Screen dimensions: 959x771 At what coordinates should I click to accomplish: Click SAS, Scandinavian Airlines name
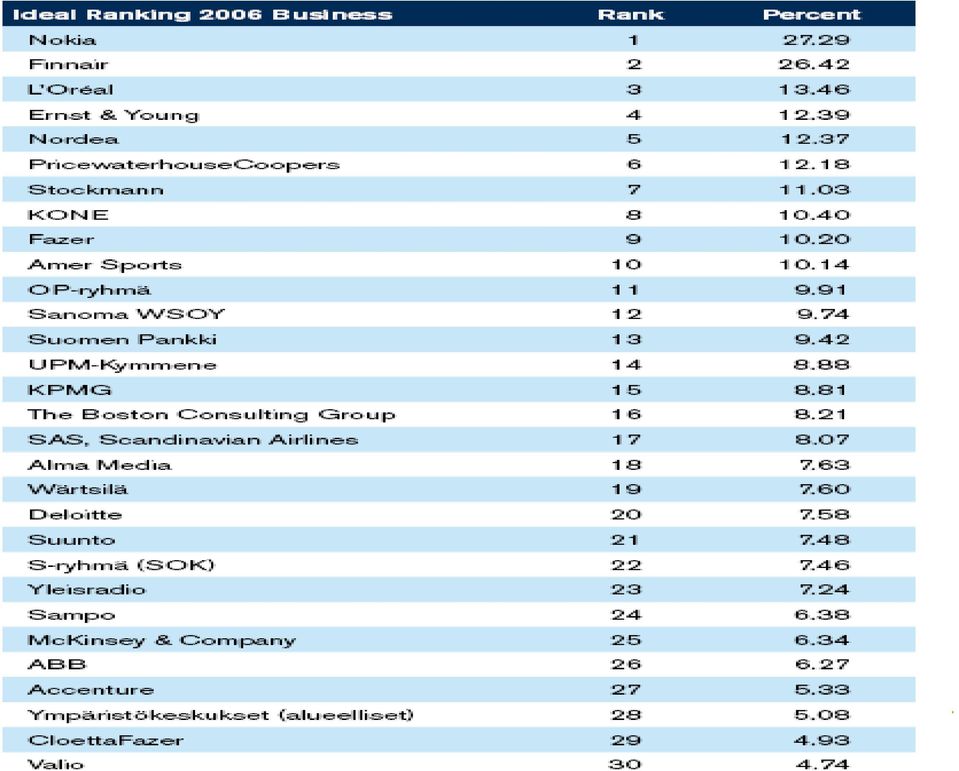(x=193, y=440)
